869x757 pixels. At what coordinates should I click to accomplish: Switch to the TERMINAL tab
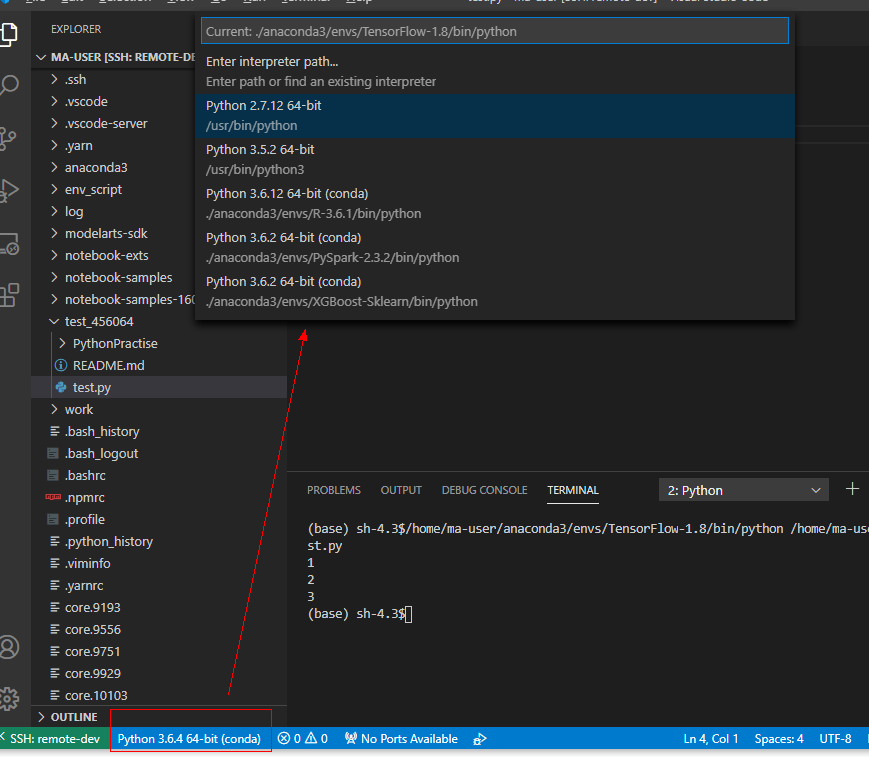(x=572, y=490)
